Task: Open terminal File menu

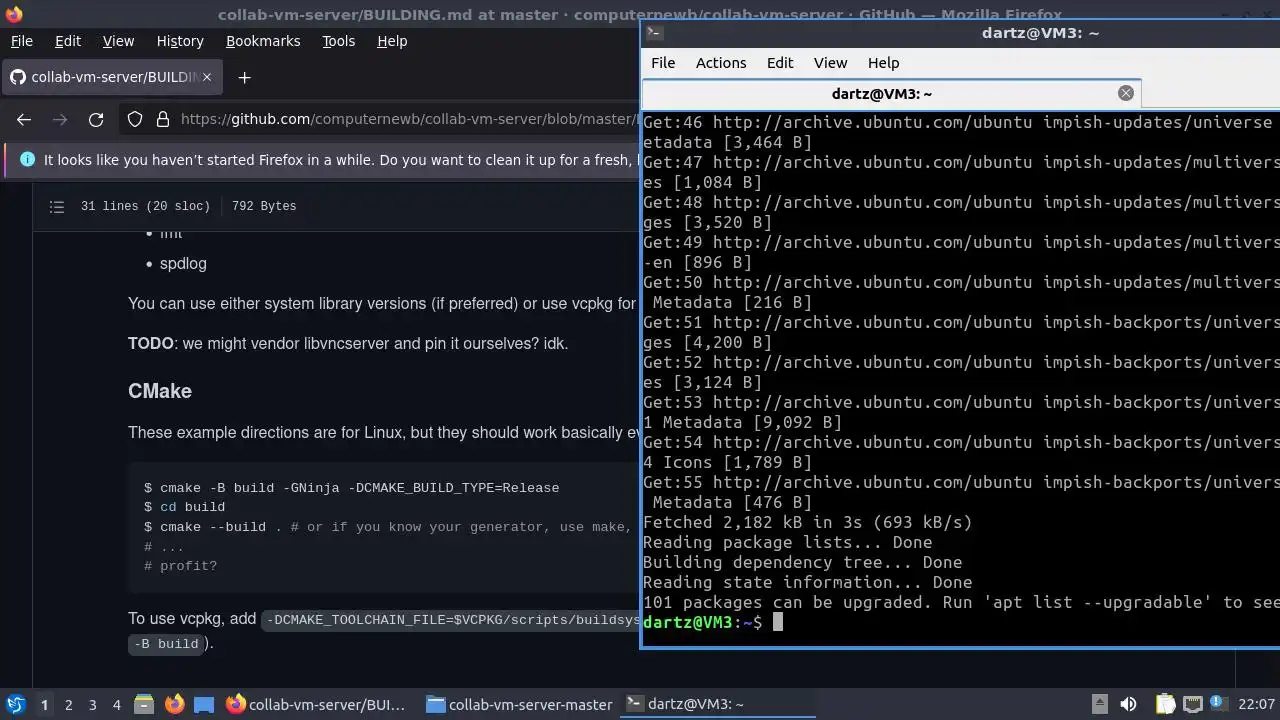Action: point(663,62)
